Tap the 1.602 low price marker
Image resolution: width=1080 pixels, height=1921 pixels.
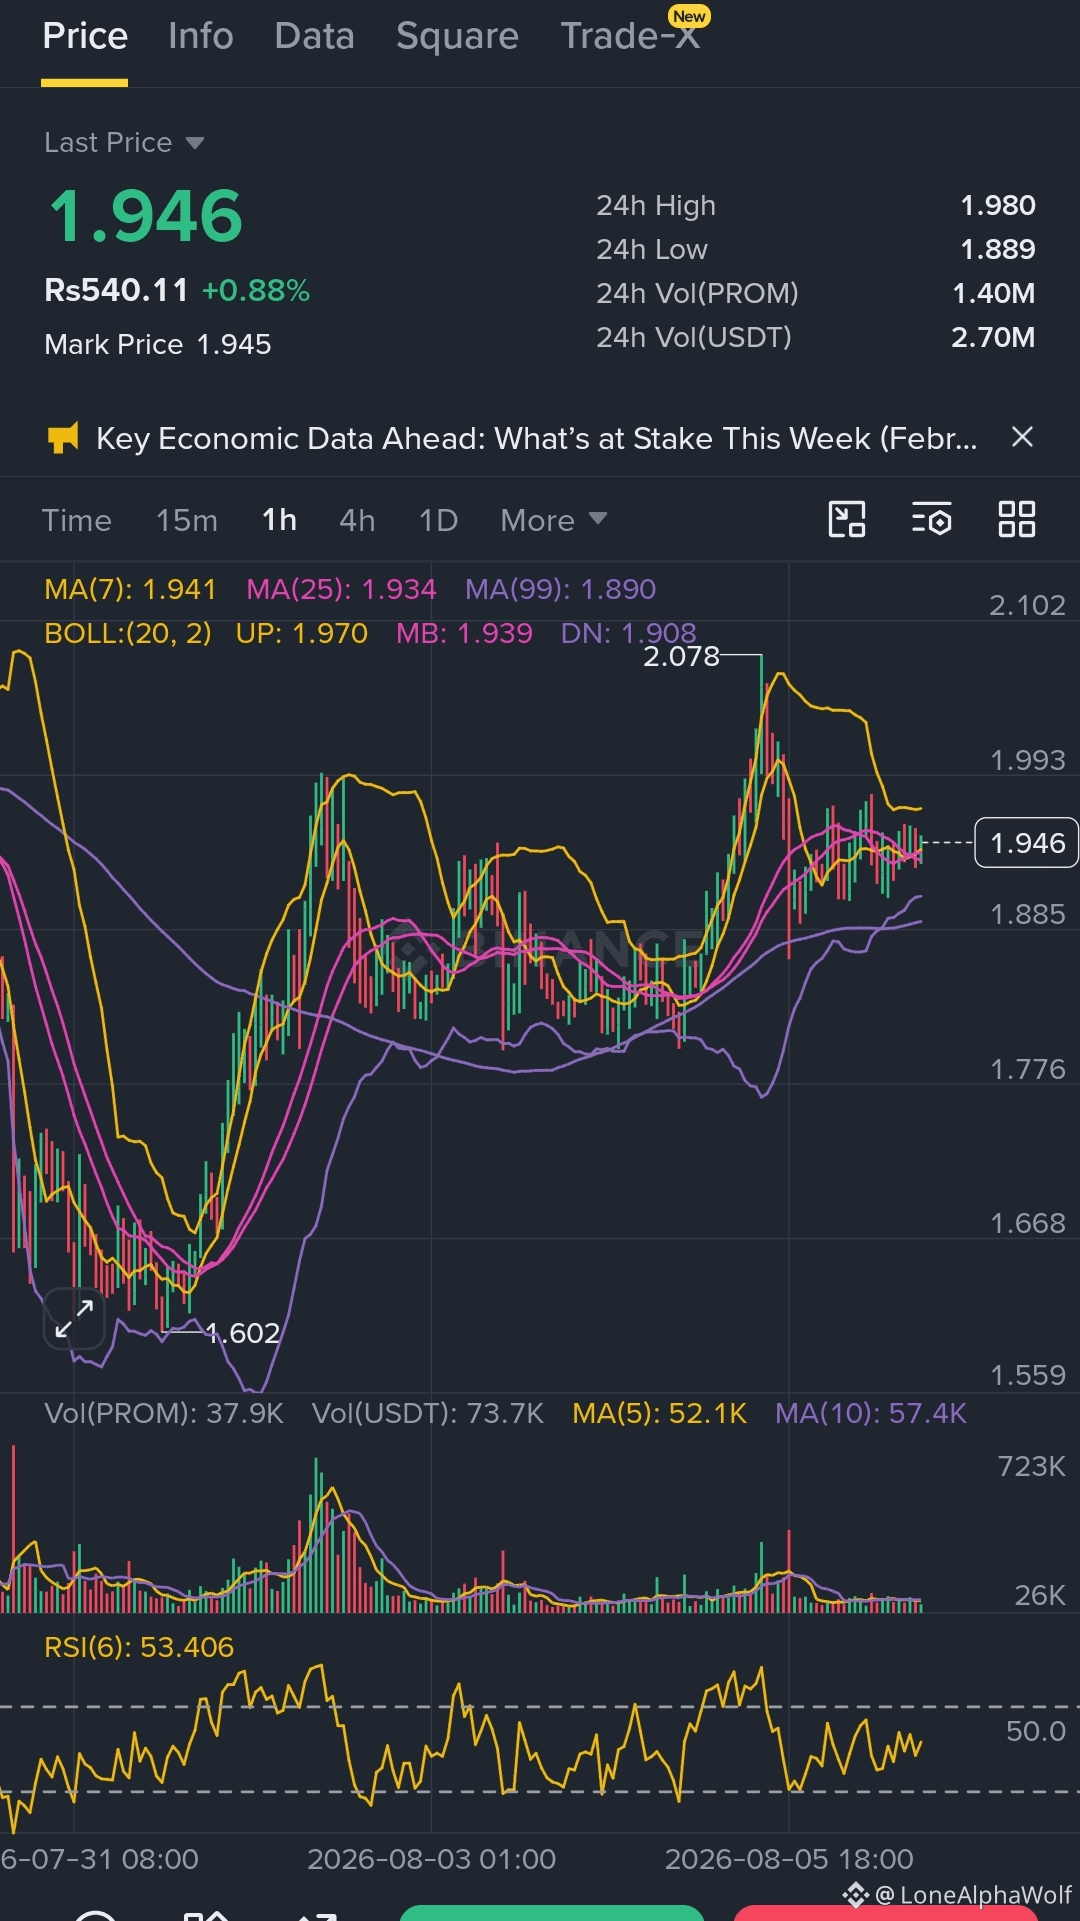click(242, 1333)
